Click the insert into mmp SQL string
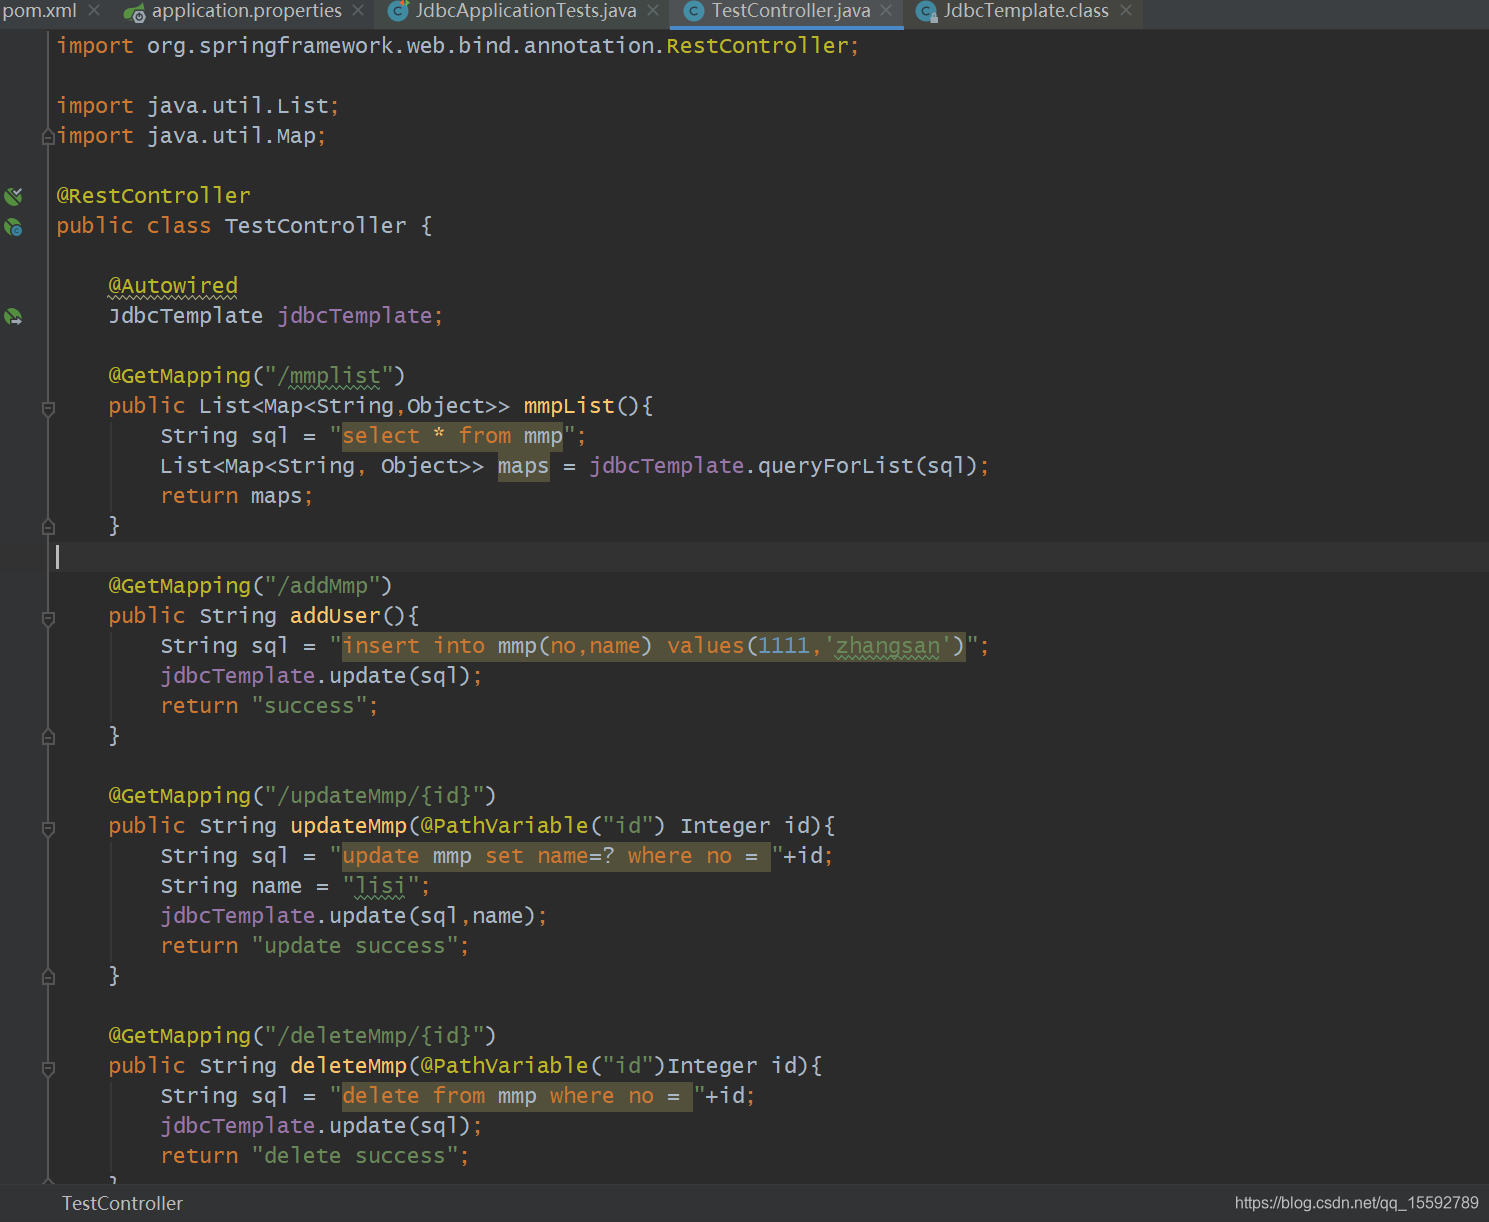 pos(654,646)
